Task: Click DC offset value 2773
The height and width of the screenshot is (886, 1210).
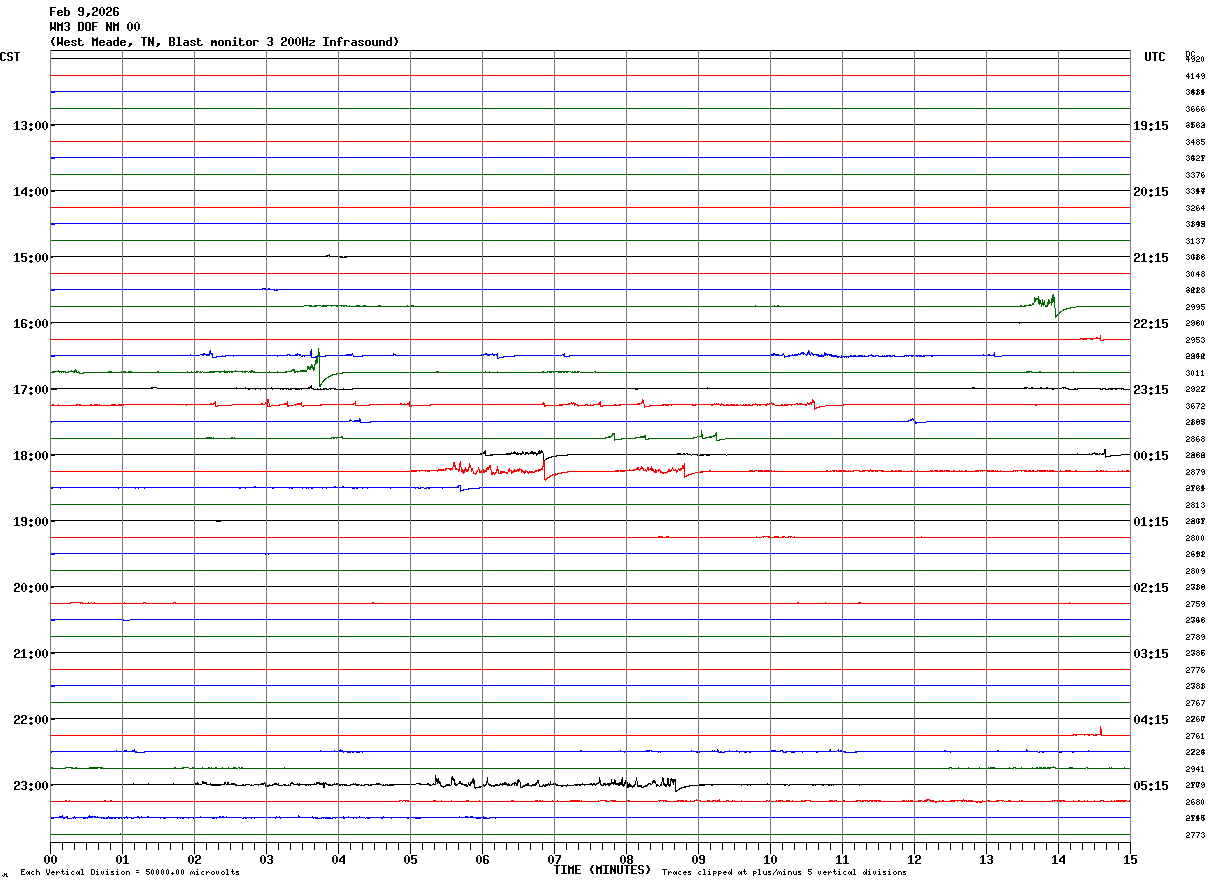Action: [x=1195, y=835]
